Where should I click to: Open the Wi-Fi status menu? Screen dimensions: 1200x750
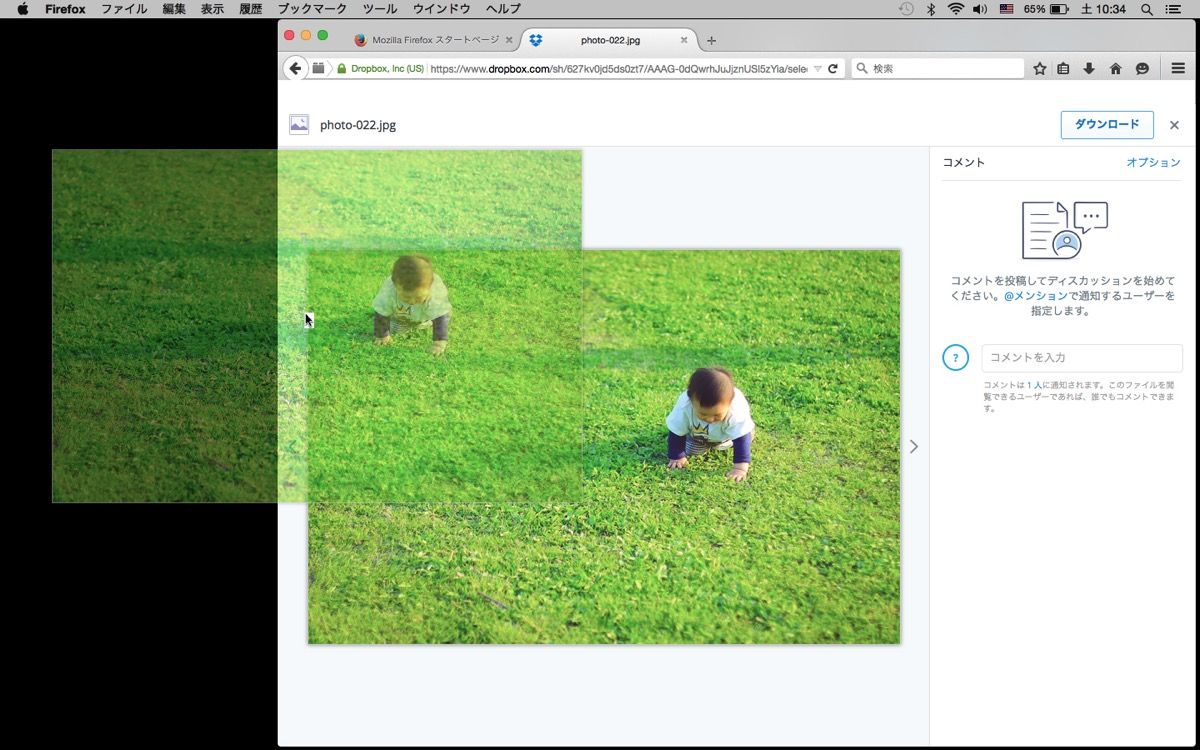[x=956, y=9]
